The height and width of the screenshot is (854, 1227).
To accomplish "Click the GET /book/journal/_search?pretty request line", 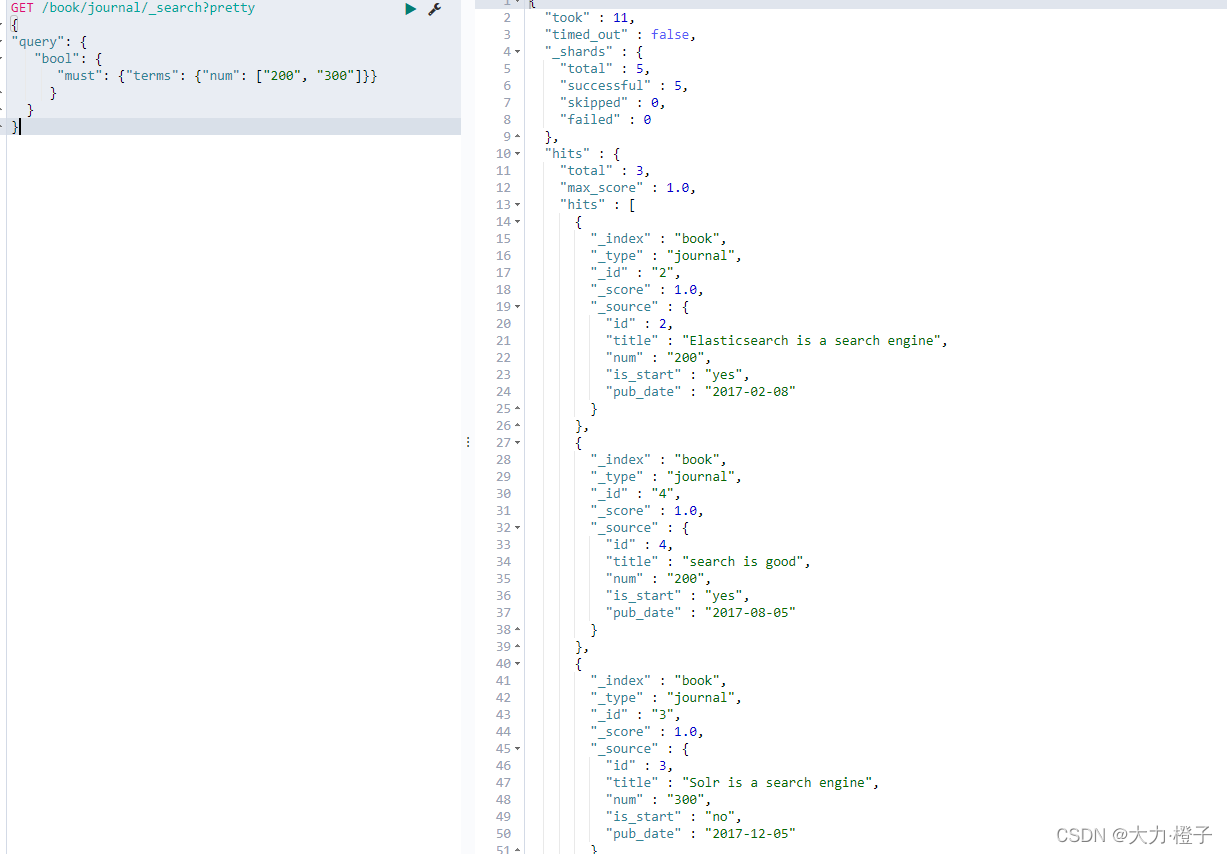I will (x=133, y=8).
